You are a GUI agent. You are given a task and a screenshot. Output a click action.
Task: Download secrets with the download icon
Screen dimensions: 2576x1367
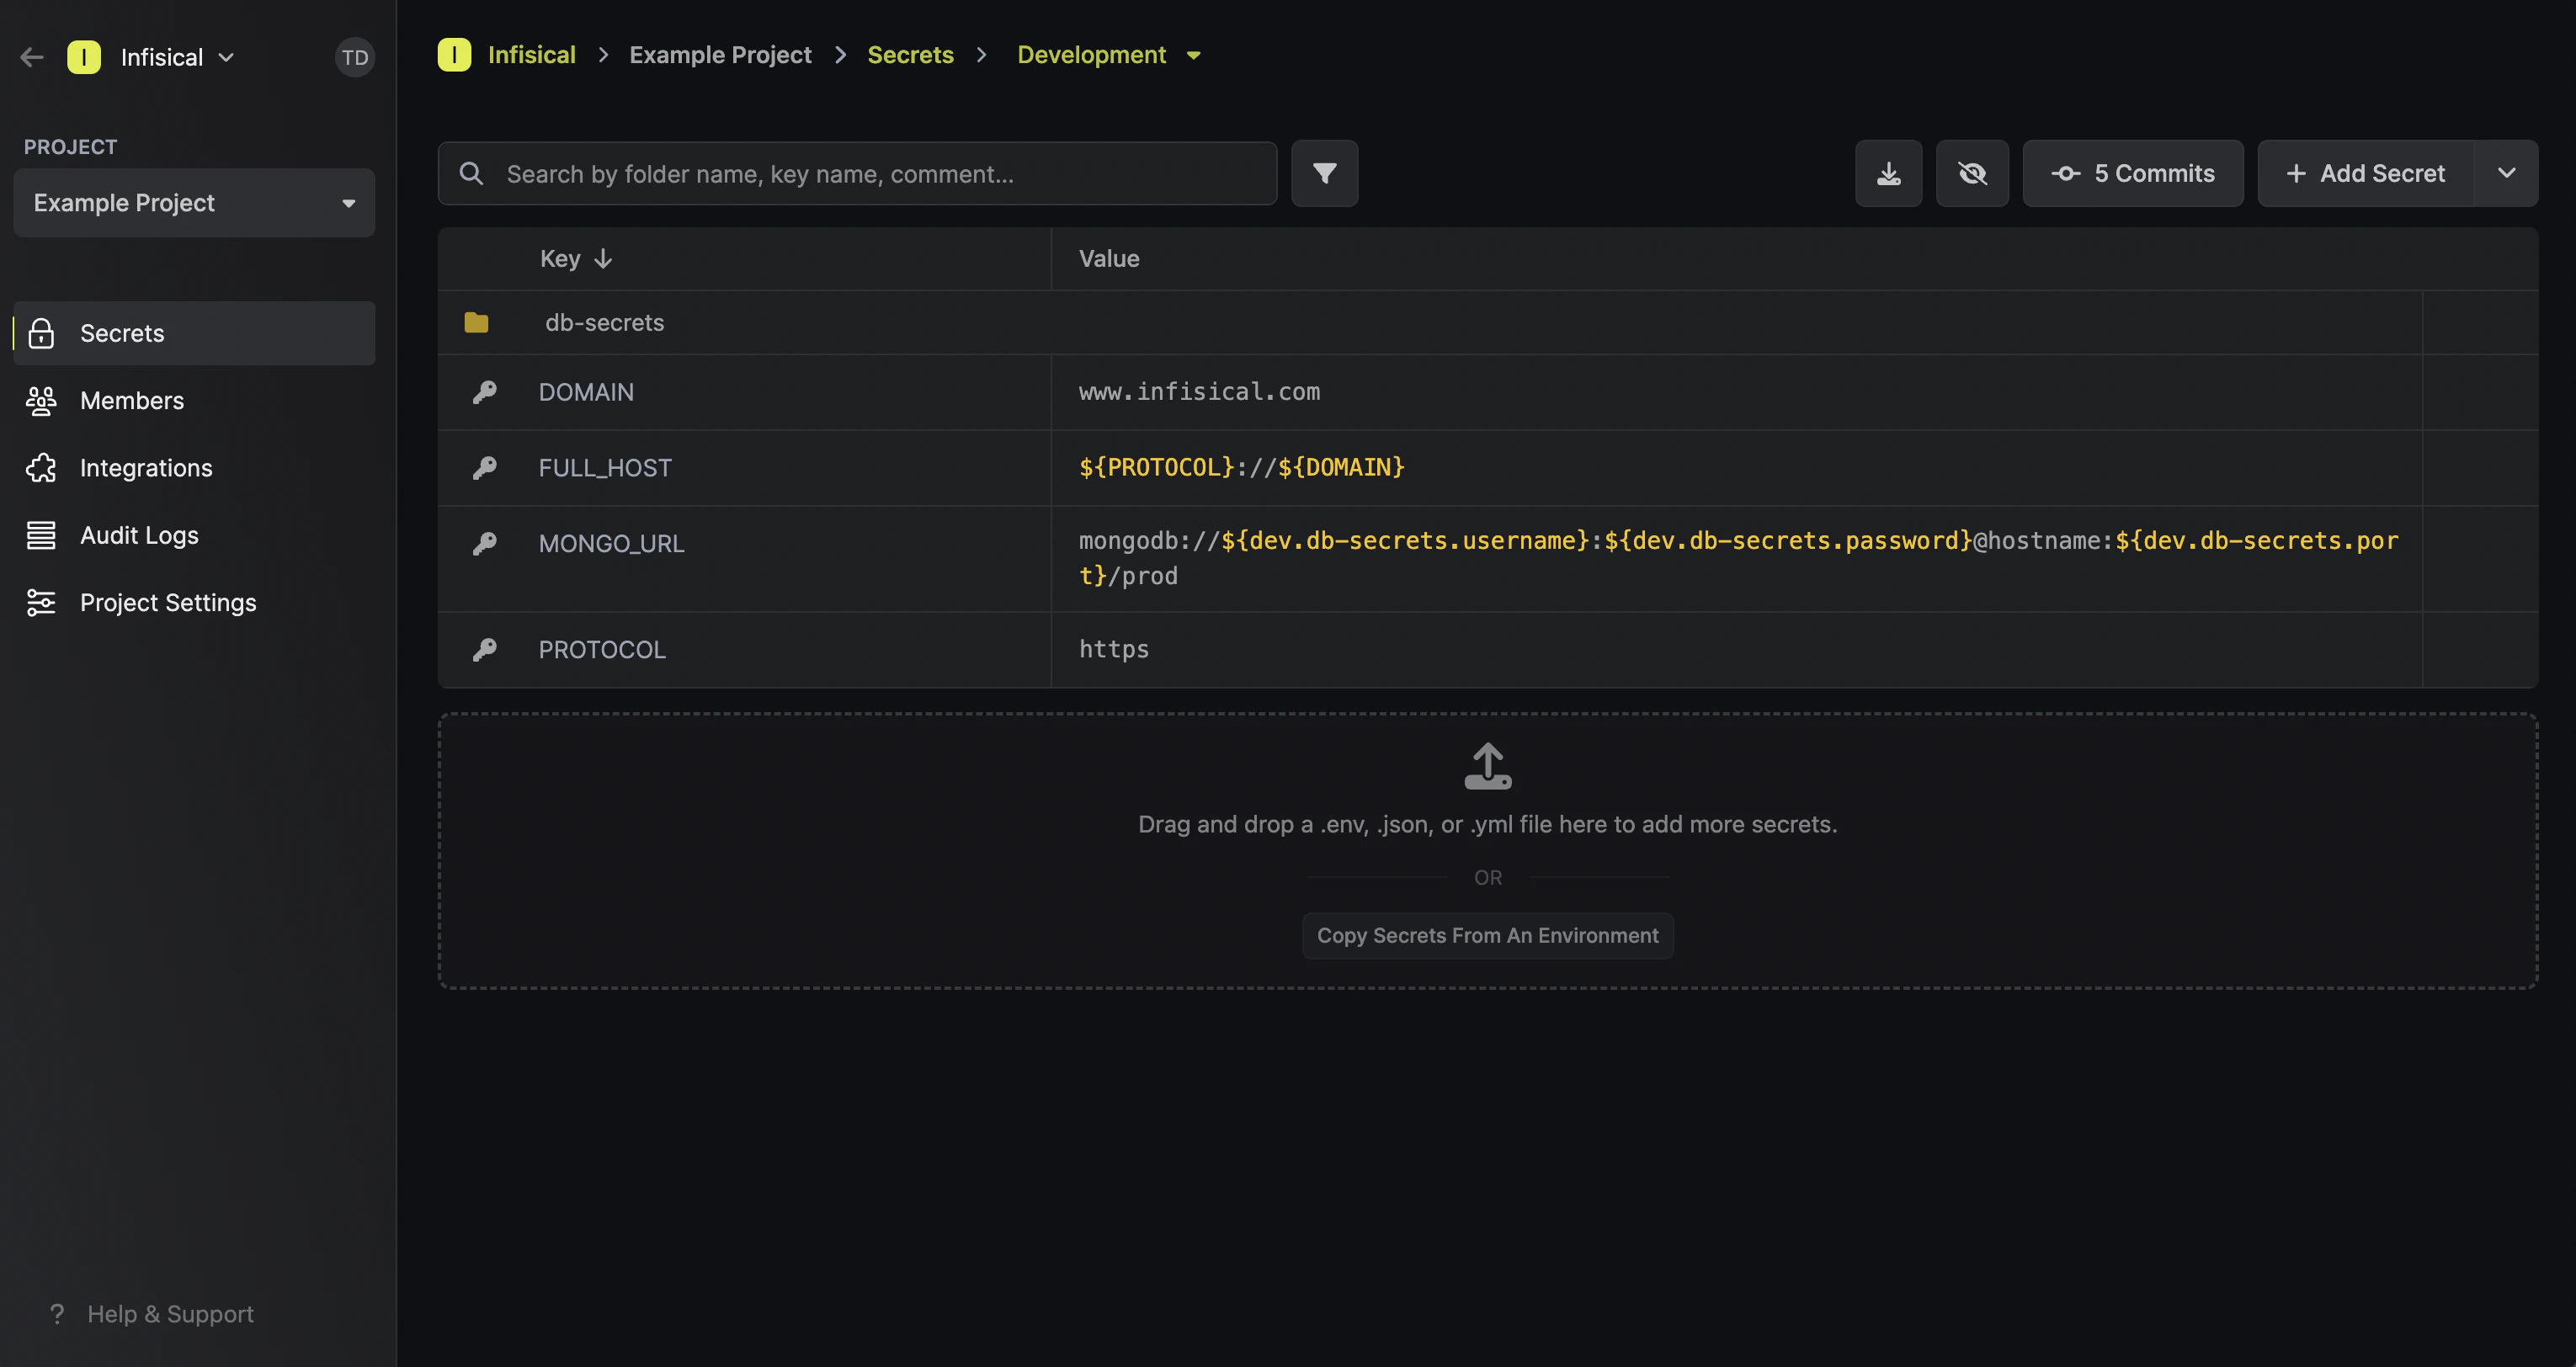coord(1888,174)
